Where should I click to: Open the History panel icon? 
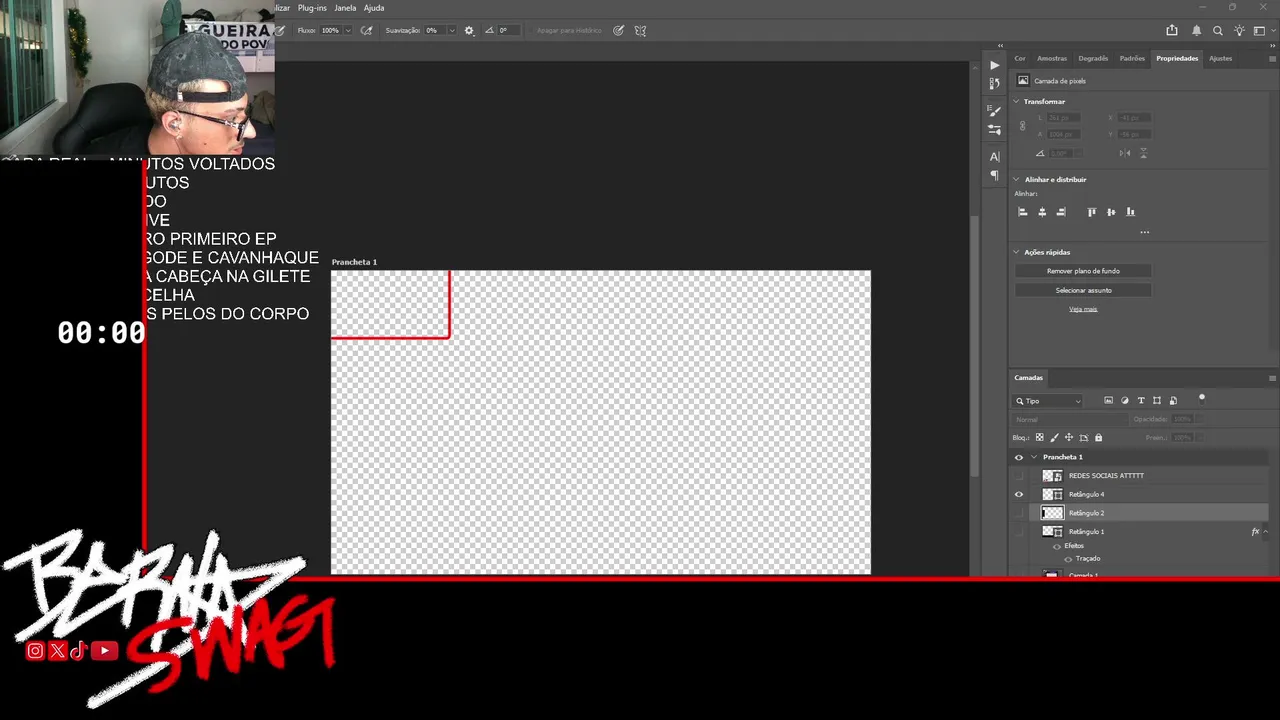(994, 83)
